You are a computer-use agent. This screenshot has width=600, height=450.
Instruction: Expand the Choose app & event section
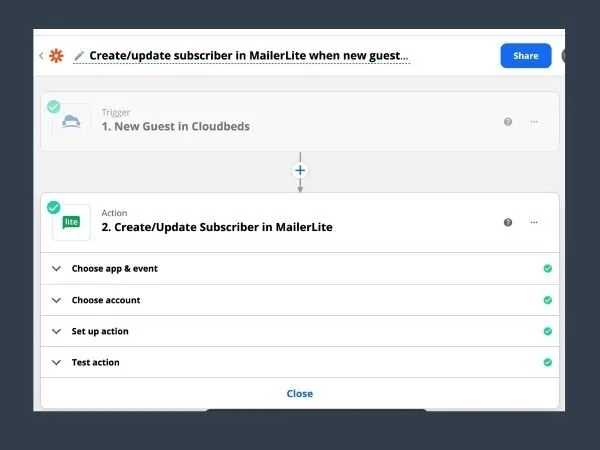click(x=114, y=269)
